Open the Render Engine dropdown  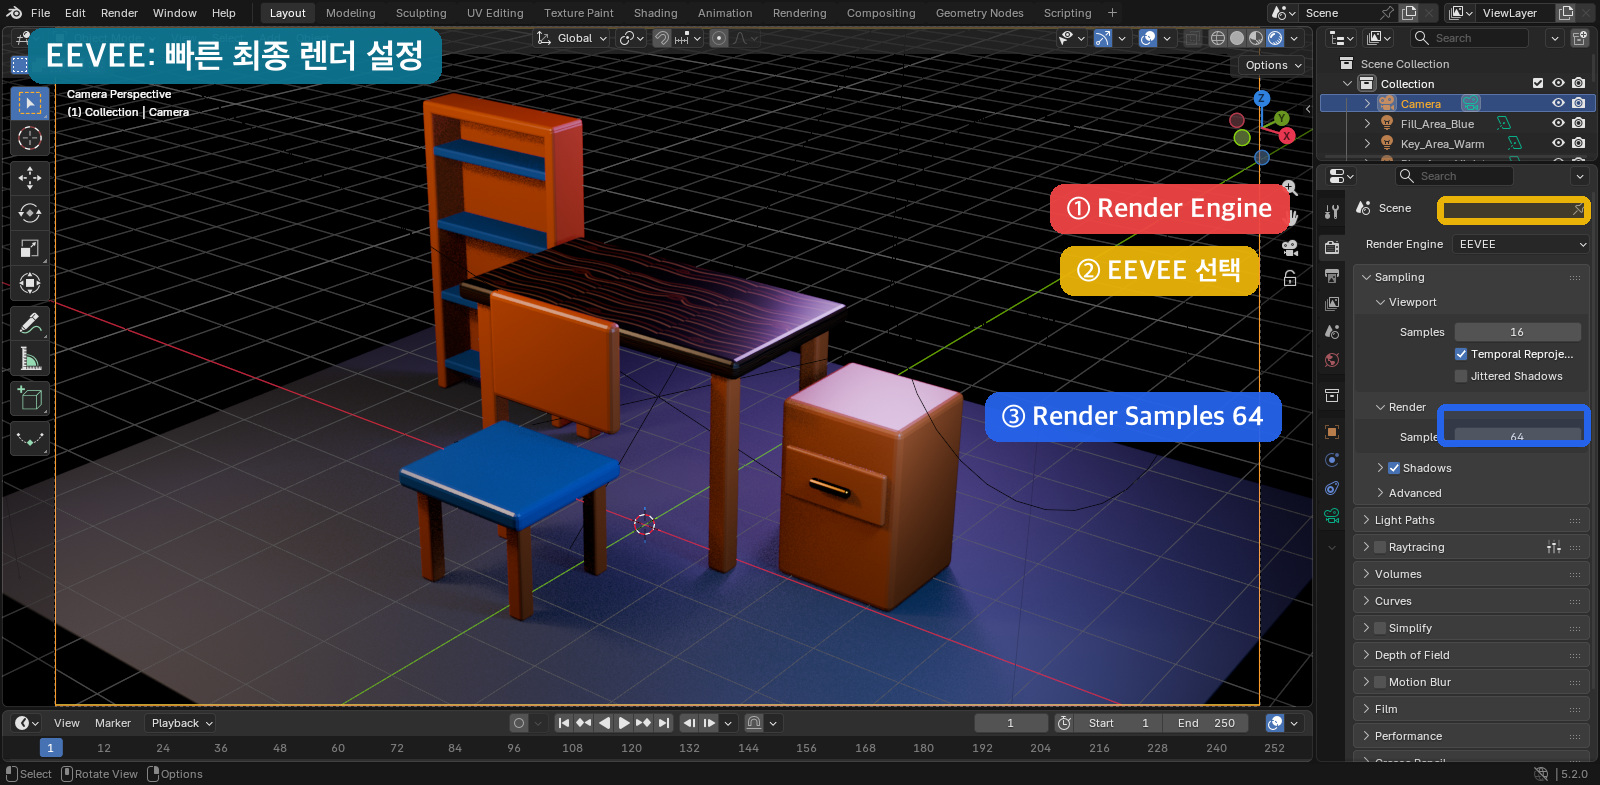pos(1521,244)
